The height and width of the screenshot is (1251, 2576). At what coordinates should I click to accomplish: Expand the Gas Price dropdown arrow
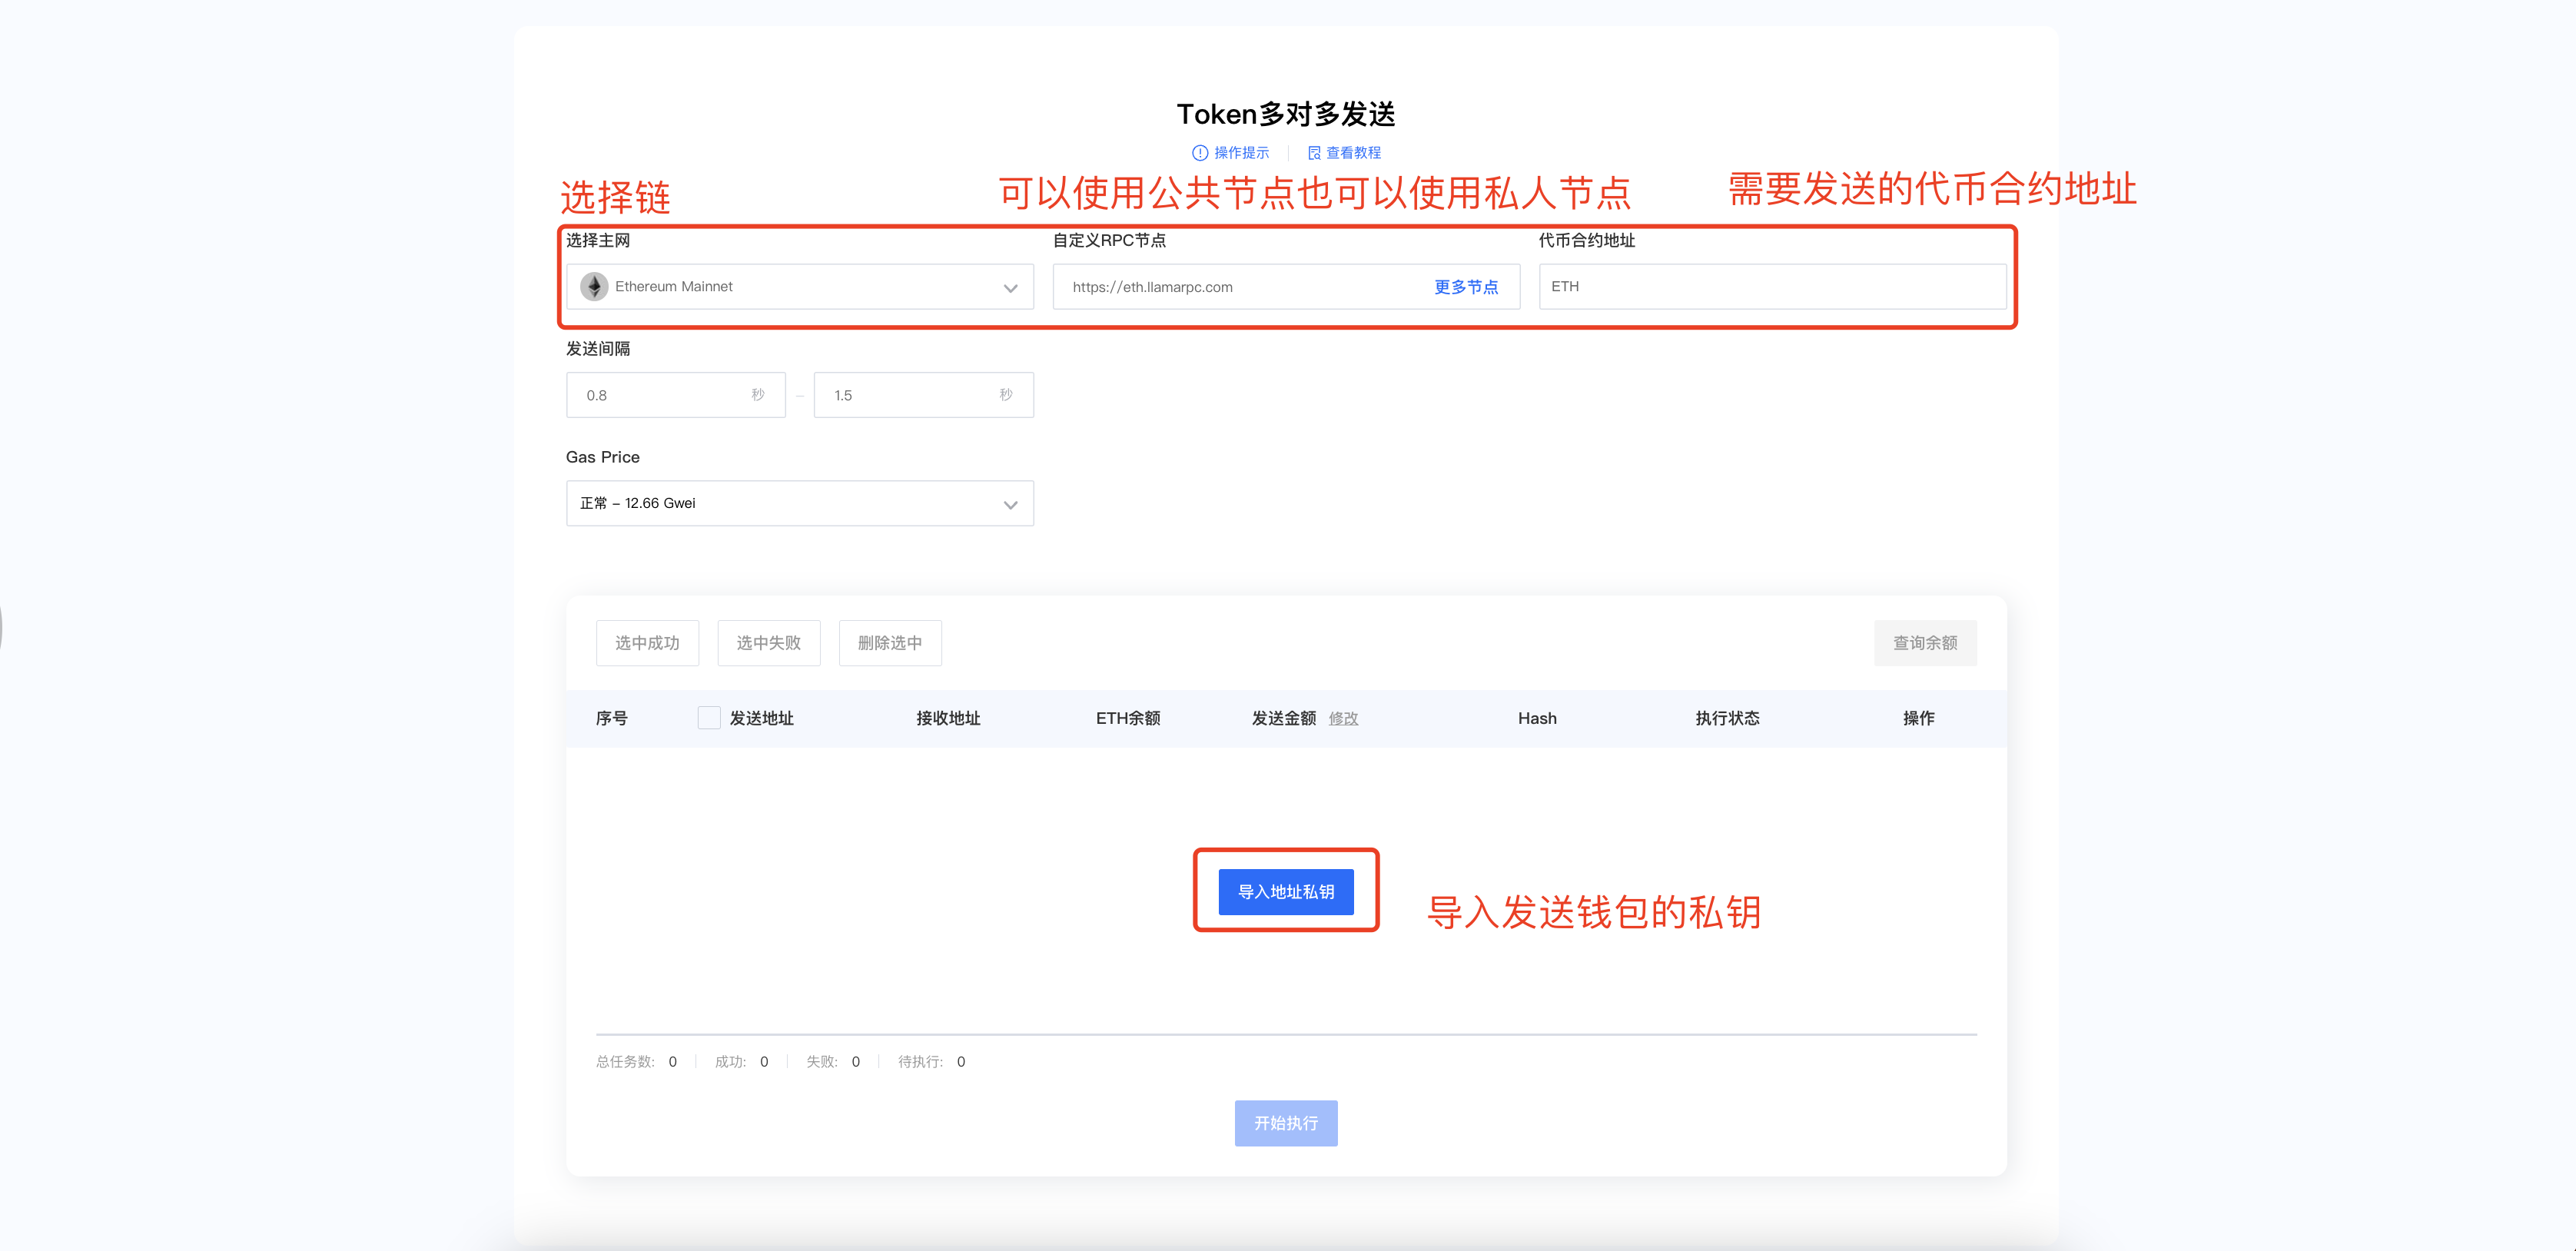coord(1010,504)
